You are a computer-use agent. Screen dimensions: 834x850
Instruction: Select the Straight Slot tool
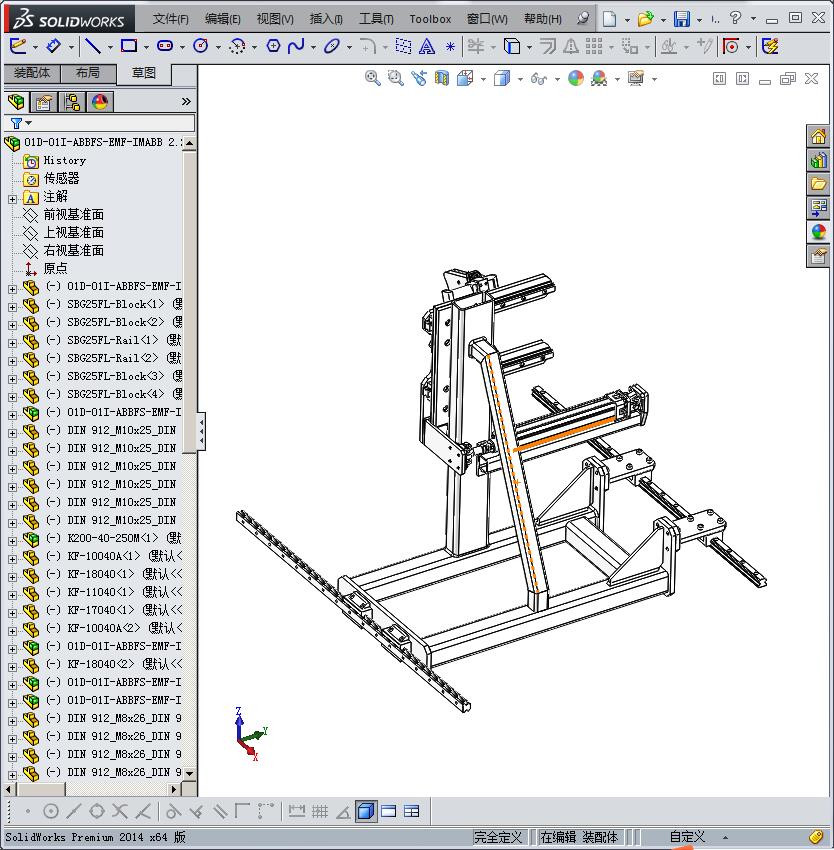click(164, 46)
